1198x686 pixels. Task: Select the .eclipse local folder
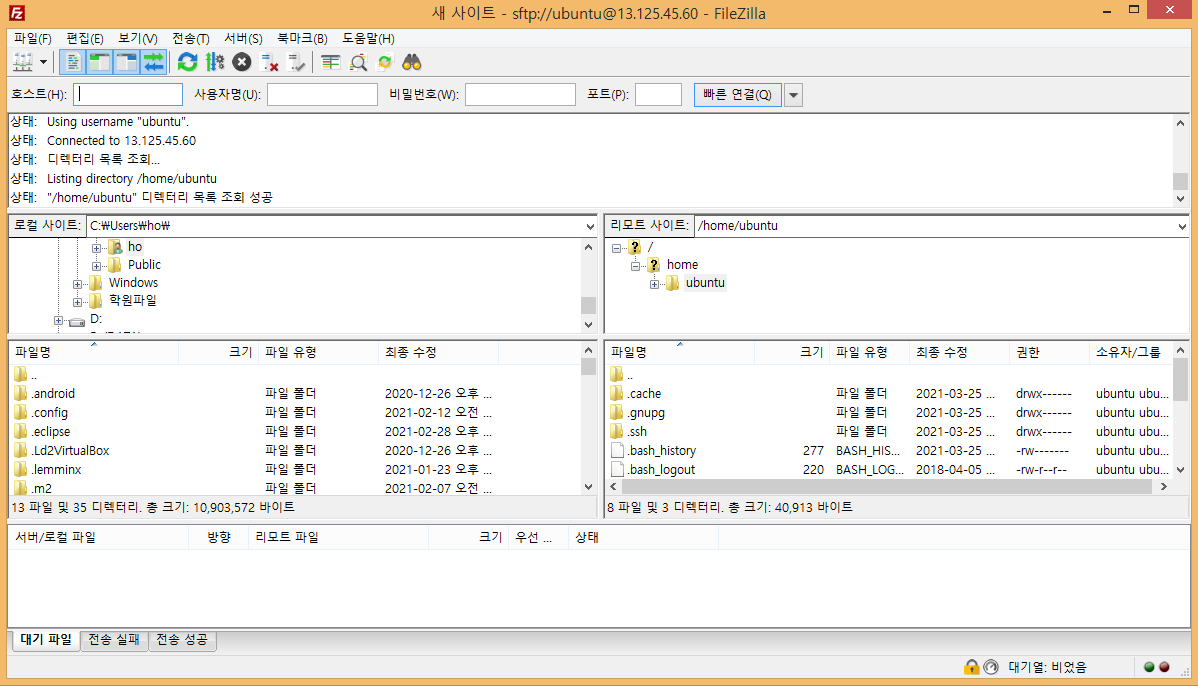[50, 432]
